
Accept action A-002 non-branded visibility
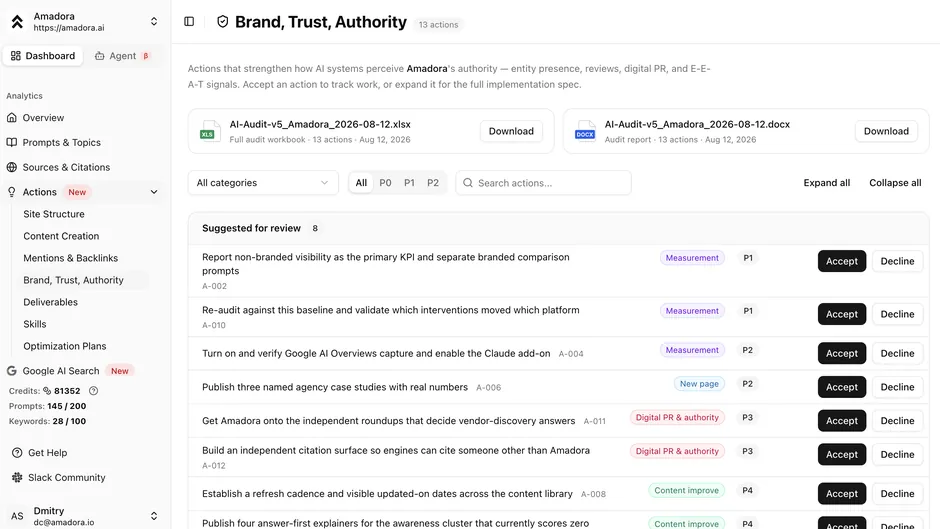pos(842,261)
